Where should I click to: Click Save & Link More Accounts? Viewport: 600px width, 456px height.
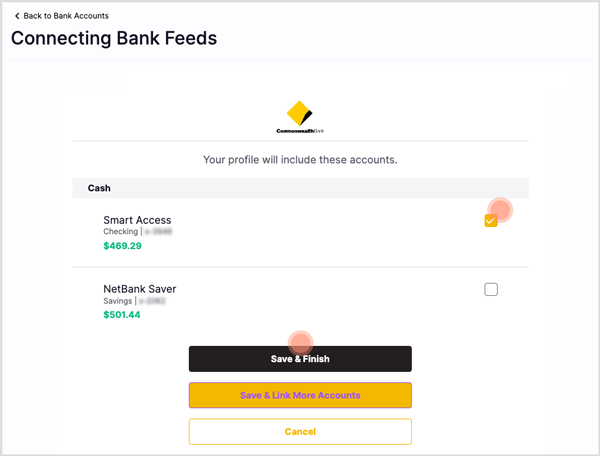(300, 395)
